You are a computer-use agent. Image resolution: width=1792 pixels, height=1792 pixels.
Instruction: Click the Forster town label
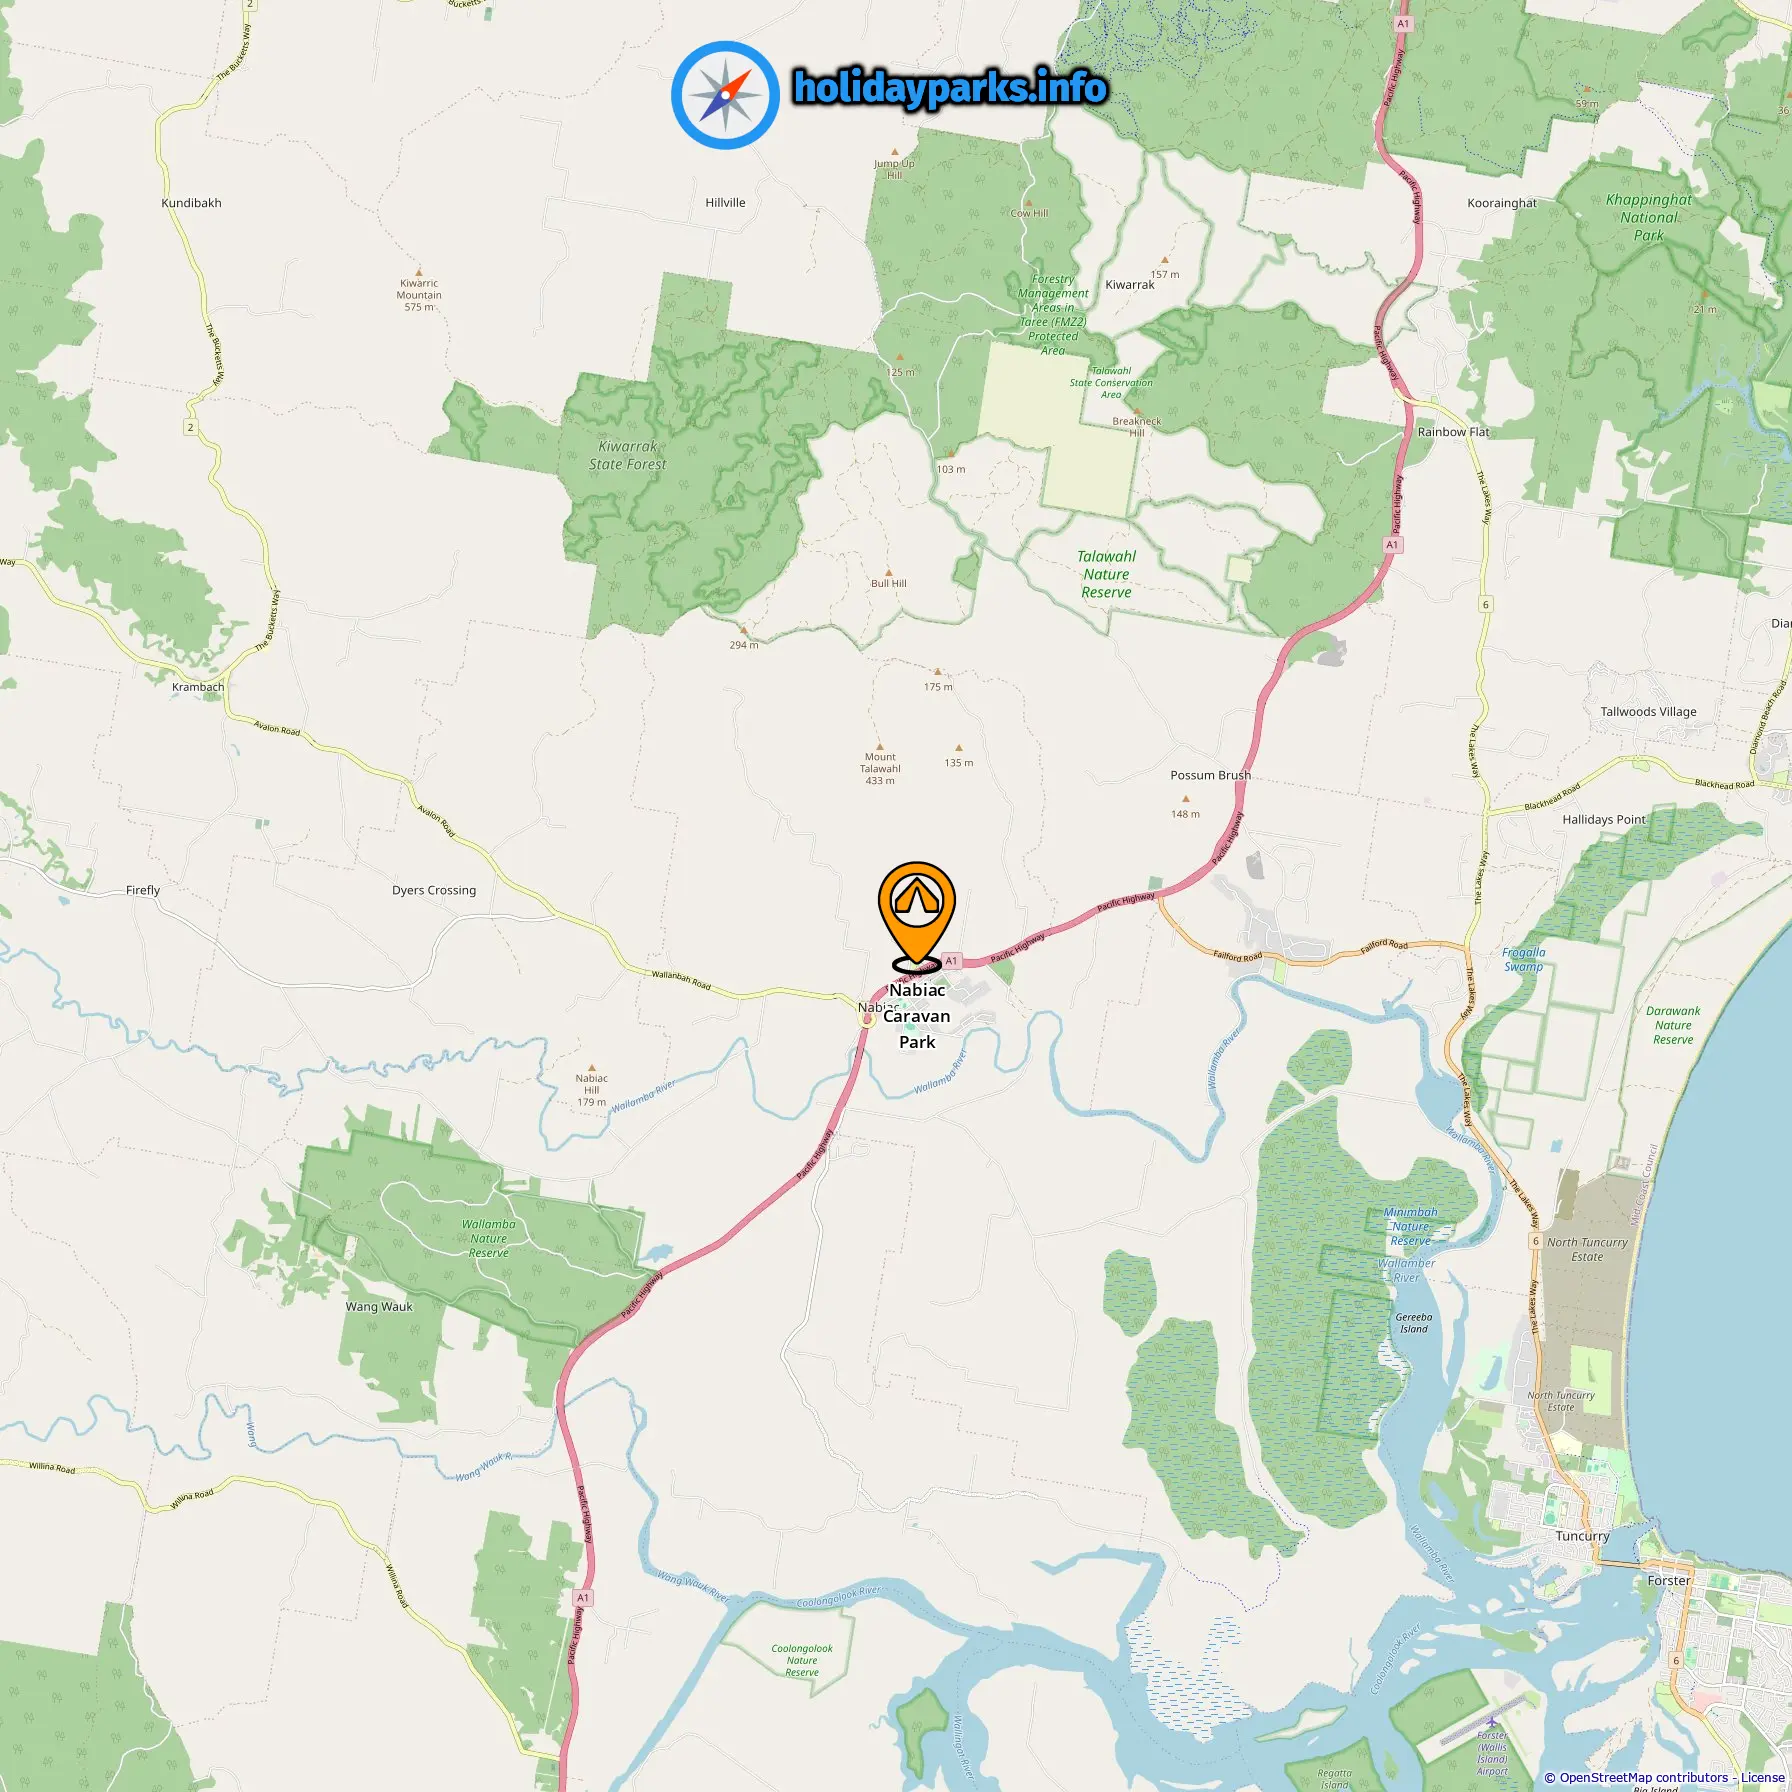[x=1669, y=1581]
